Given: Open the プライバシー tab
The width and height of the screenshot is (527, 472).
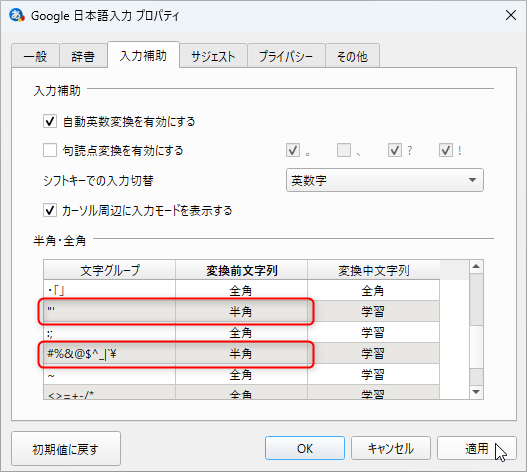Looking at the screenshot, I should [286, 56].
